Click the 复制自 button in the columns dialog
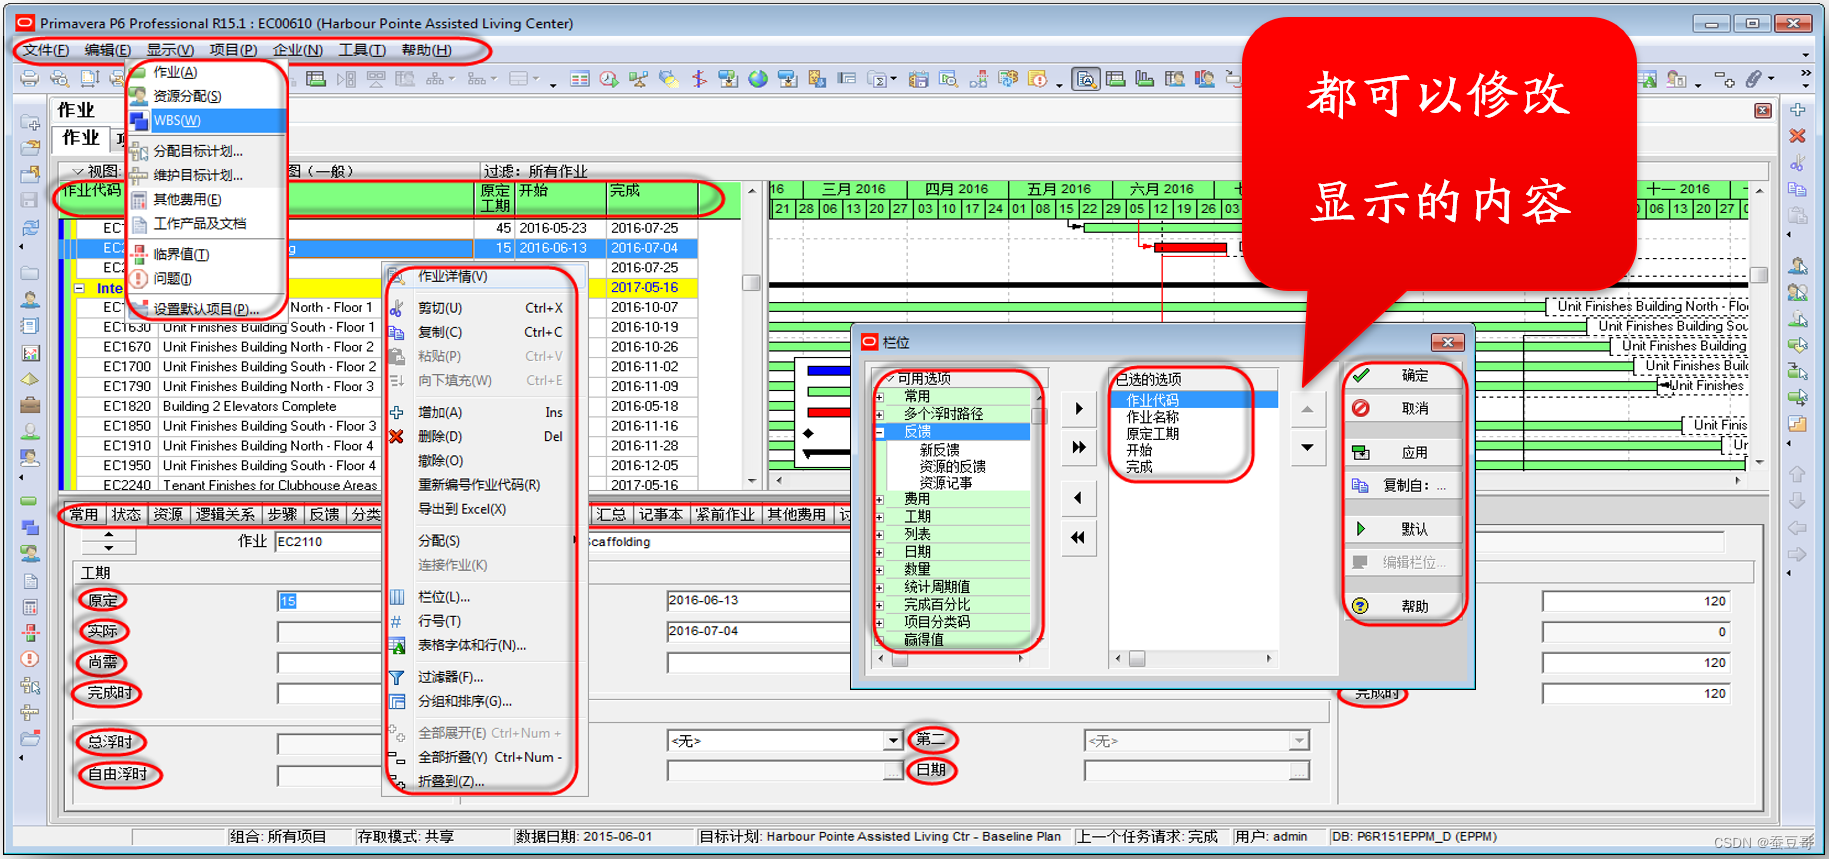 tap(1402, 486)
